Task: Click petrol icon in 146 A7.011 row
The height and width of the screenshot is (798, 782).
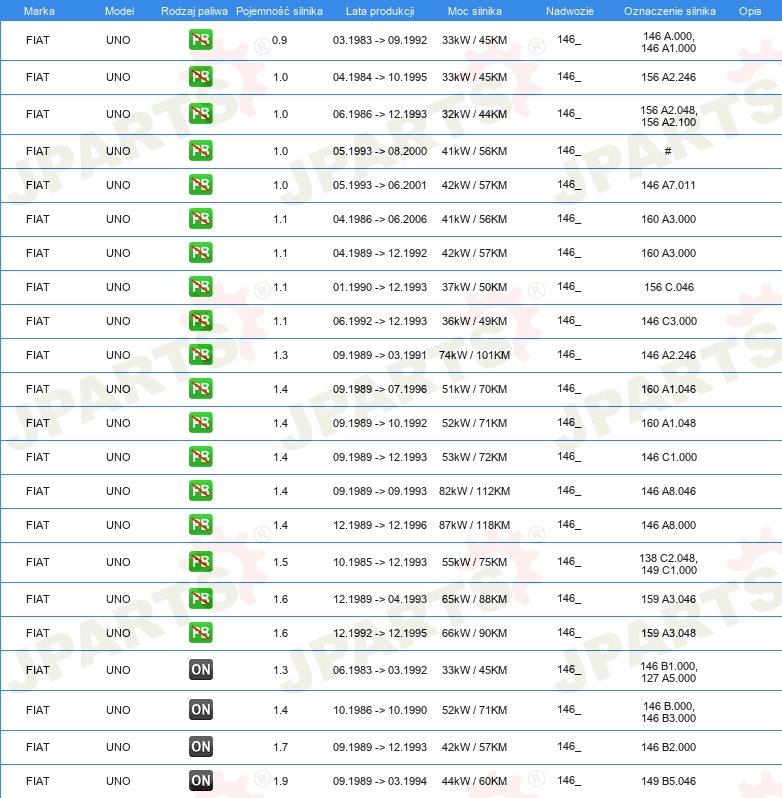Action: [x=200, y=185]
